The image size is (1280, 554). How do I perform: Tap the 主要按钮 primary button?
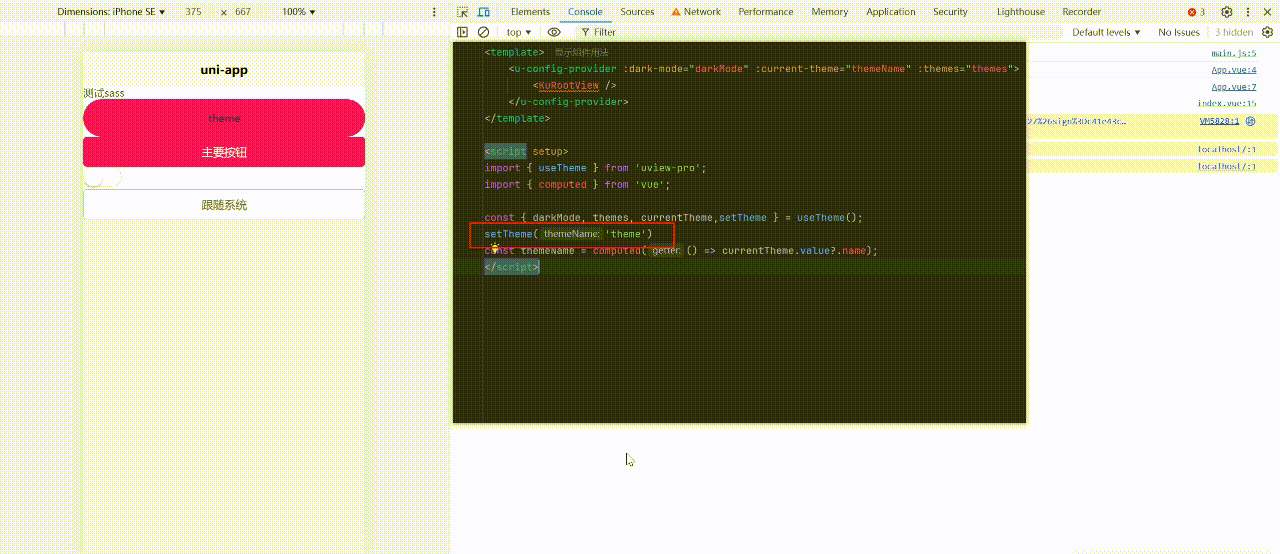click(224, 152)
